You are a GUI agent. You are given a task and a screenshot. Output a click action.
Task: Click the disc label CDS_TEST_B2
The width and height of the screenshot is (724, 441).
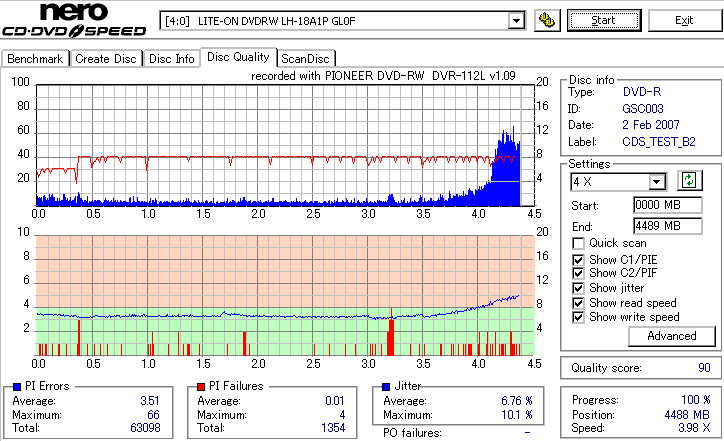point(658,142)
